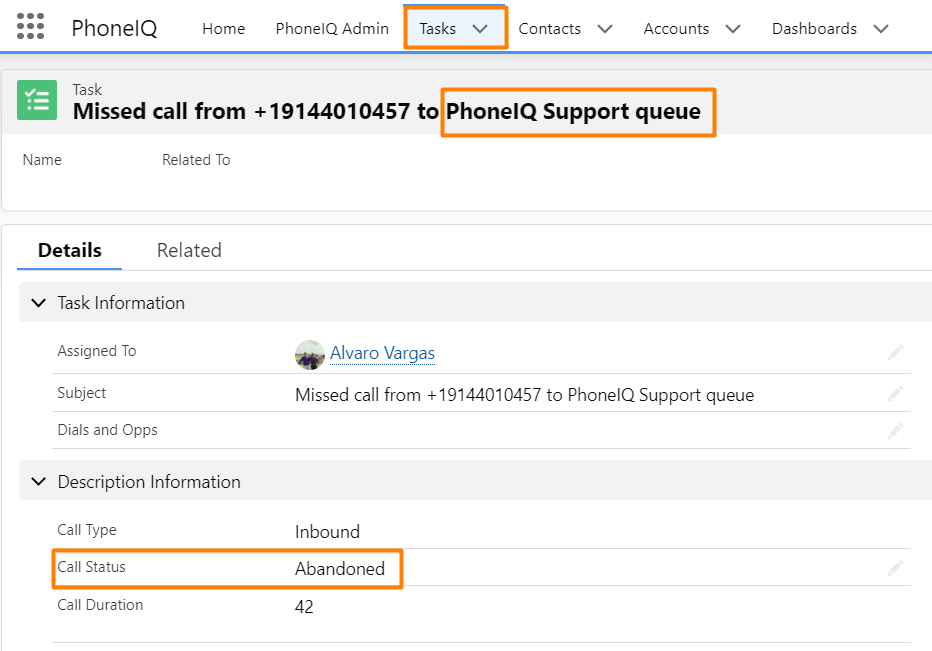
Task: Select the Accounts navigation tab
Action: coord(676,29)
